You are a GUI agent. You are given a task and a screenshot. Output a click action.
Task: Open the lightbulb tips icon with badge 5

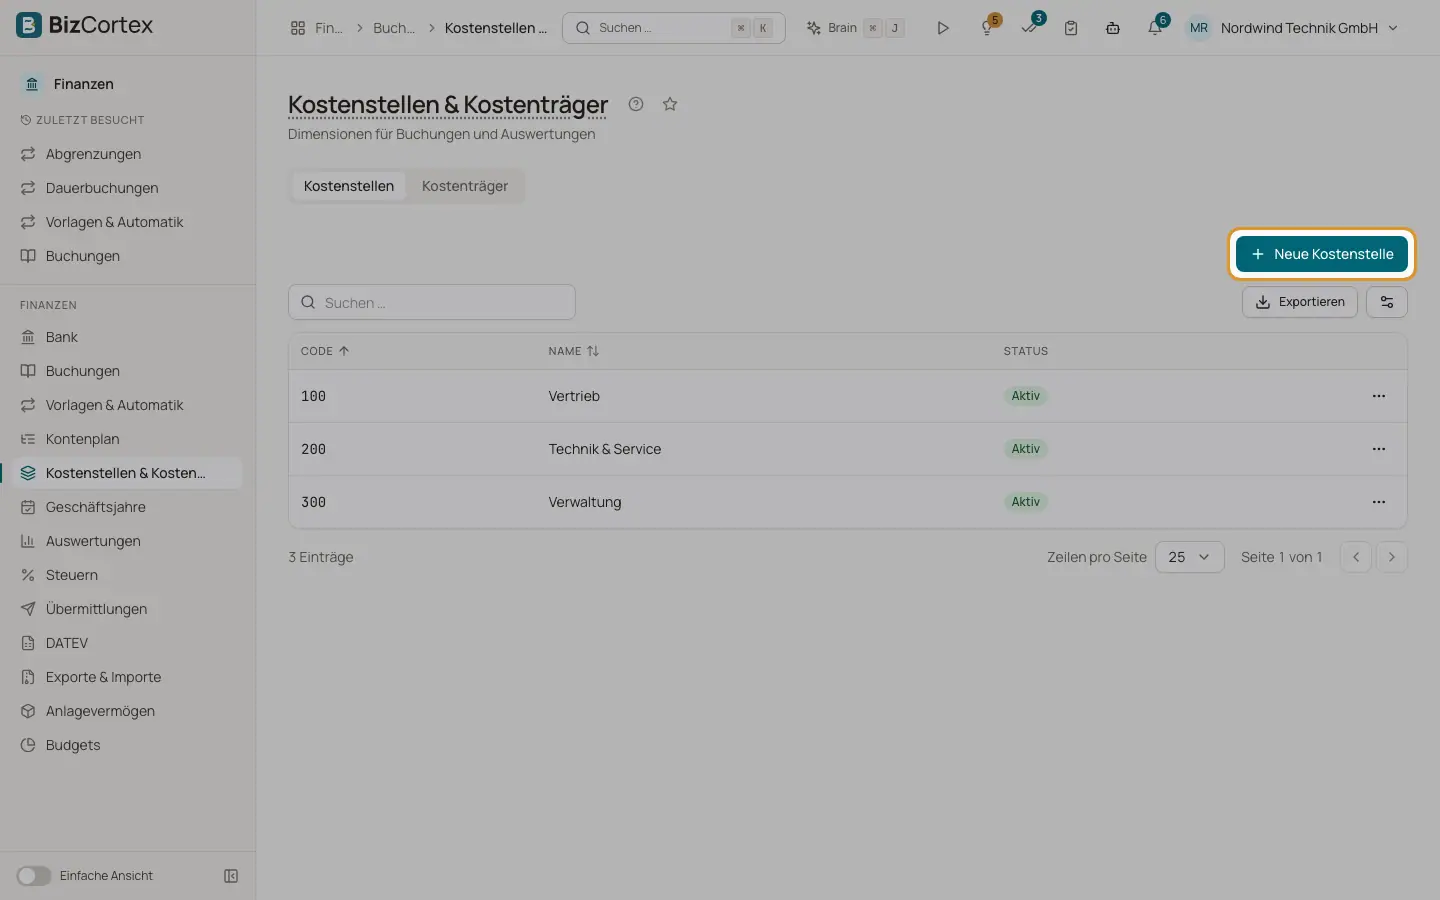click(988, 28)
